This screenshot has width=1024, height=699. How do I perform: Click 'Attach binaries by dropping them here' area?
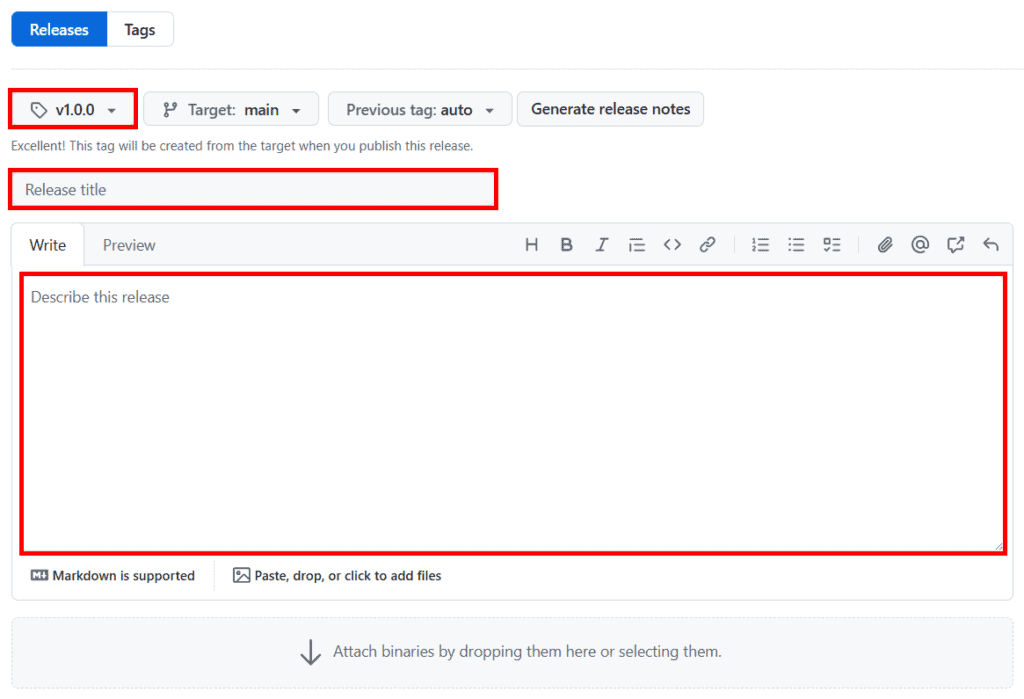[x=512, y=653]
